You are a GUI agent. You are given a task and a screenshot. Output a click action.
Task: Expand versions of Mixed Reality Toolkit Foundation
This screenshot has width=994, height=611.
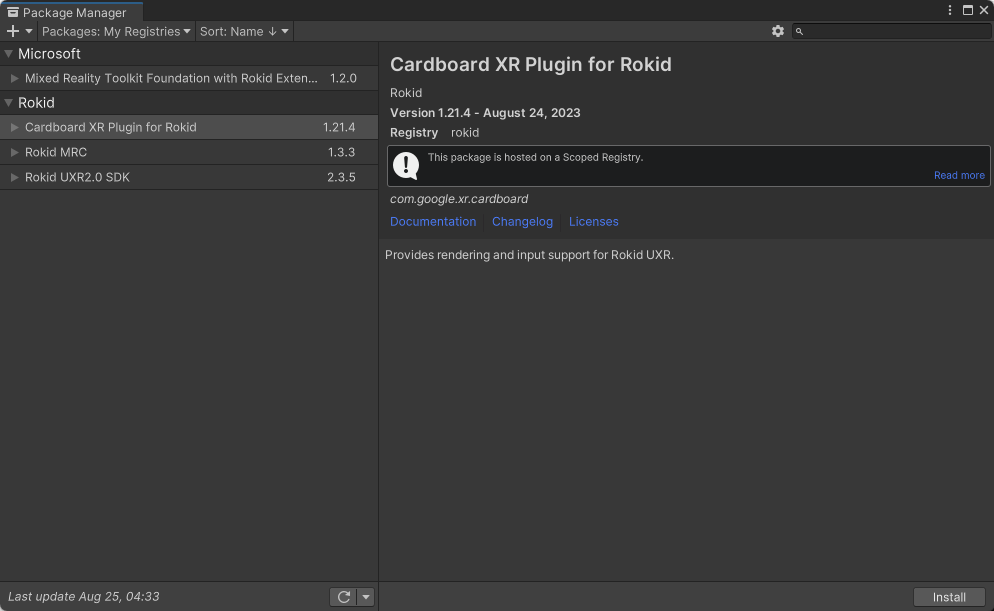14,79
